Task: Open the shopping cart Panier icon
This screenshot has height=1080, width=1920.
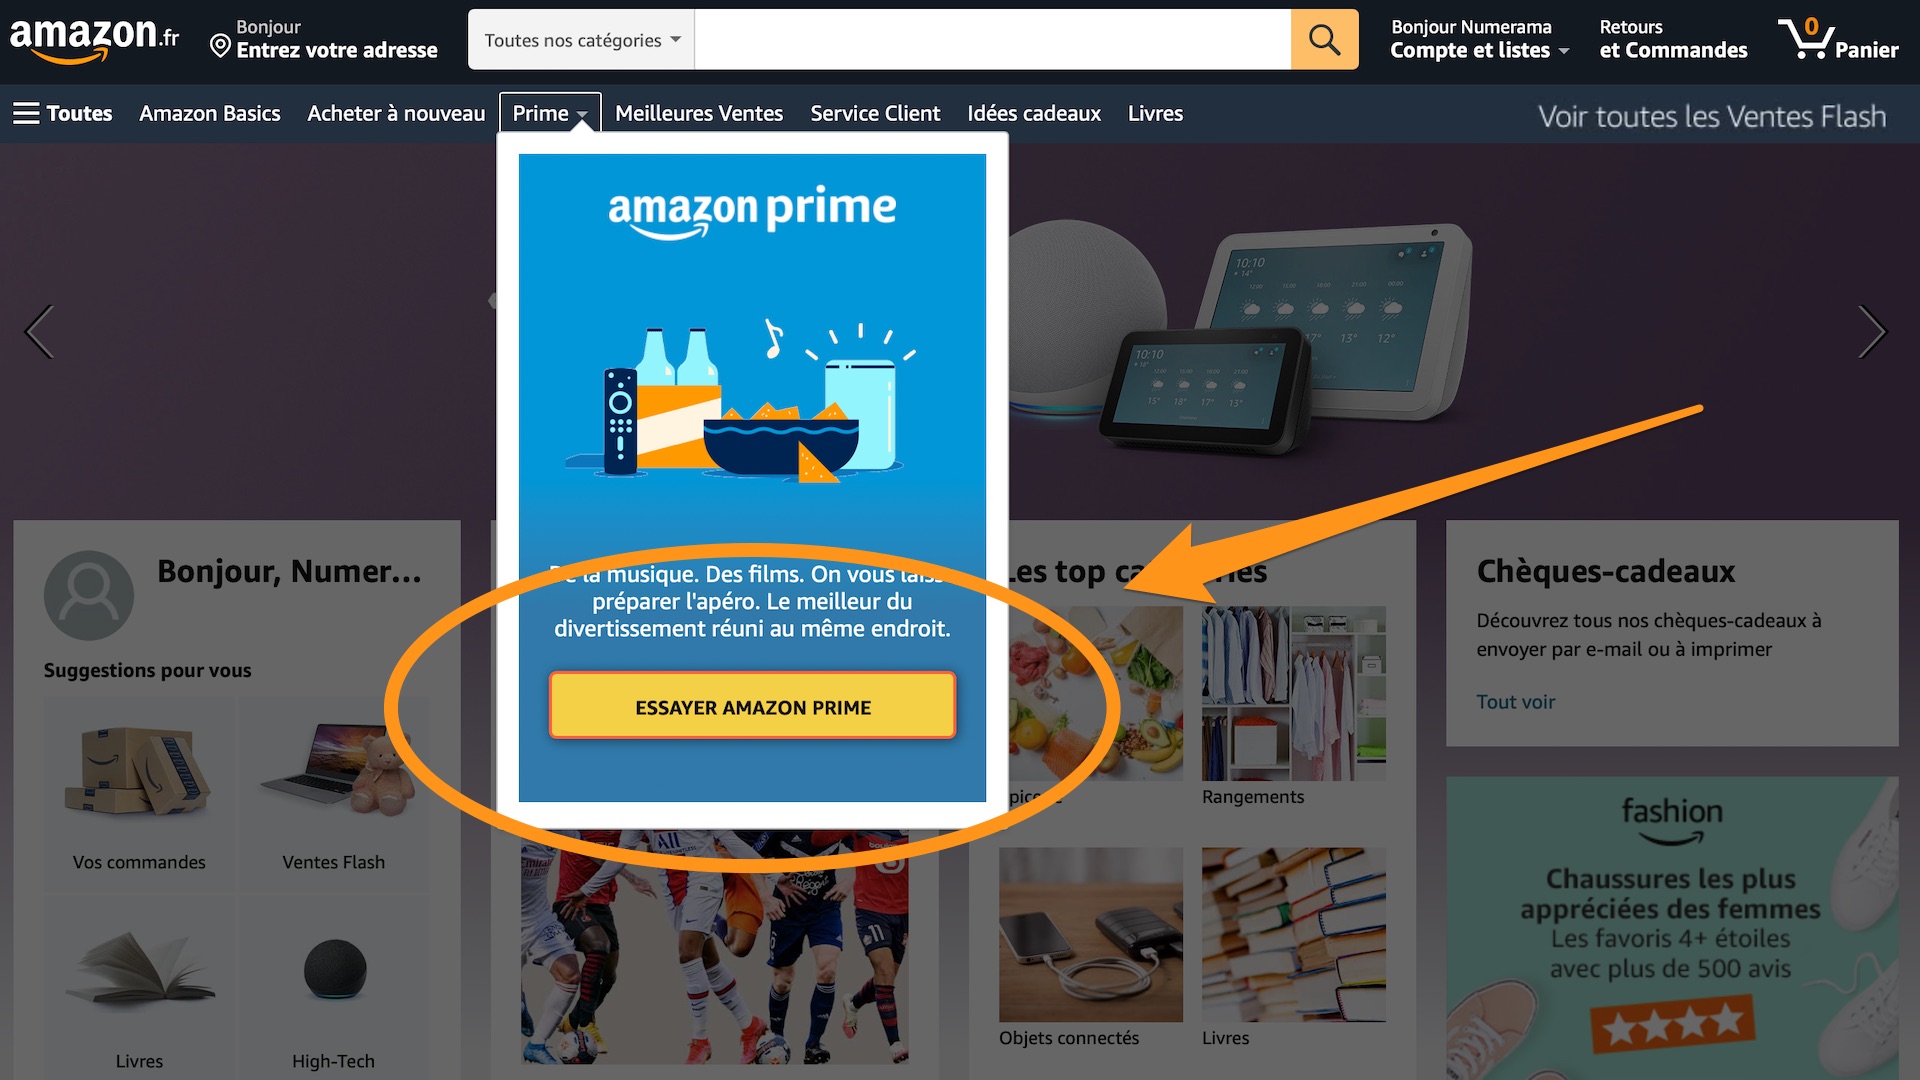Action: [1838, 40]
